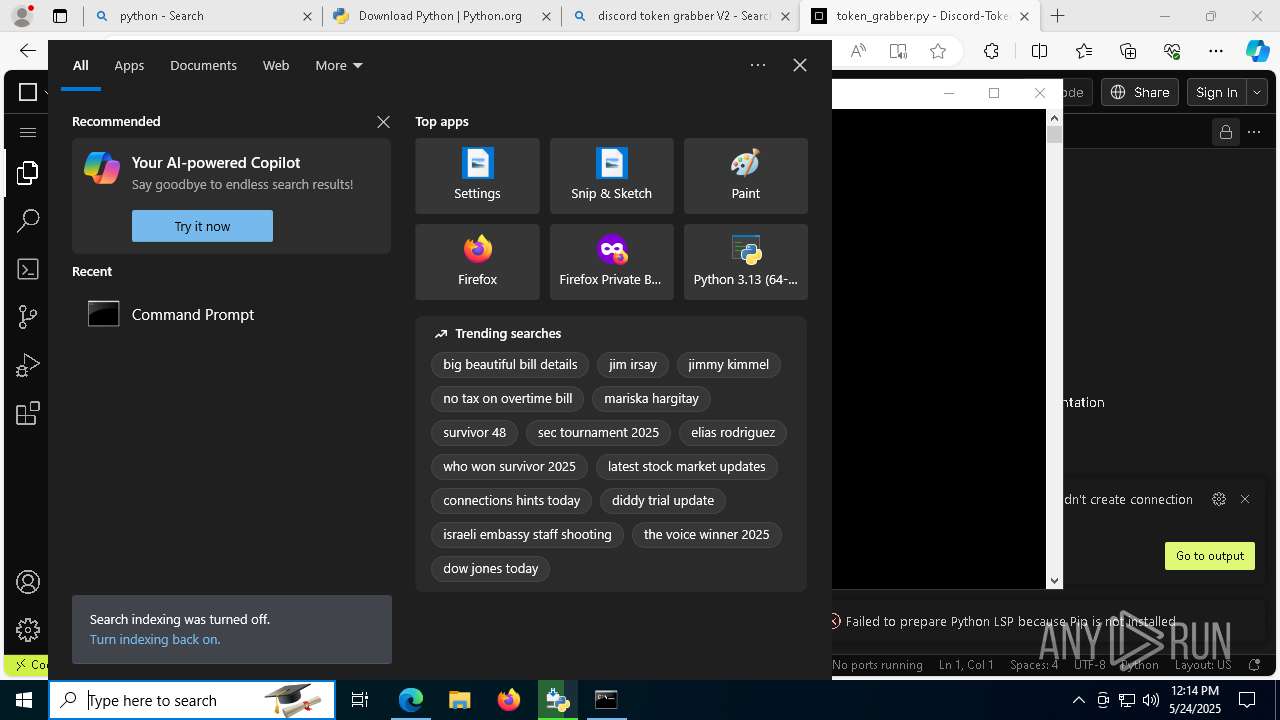The width and height of the screenshot is (1280, 720).
Task: Switch to Download Python browser tab
Action: (440, 16)
